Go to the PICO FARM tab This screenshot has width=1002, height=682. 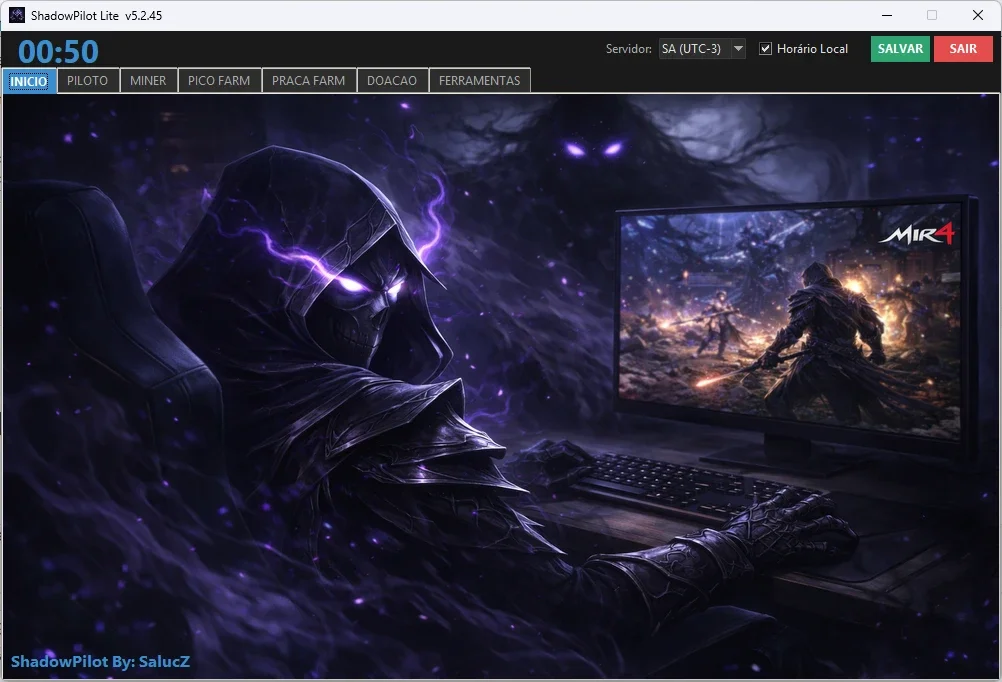tap(219, 81)
